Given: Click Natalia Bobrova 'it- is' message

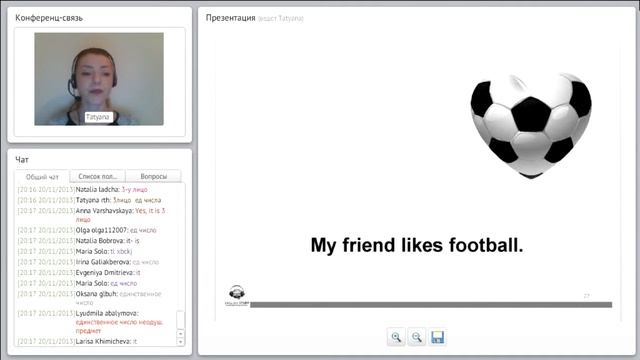Looking at the screenshot, I should tap(78, 241).
